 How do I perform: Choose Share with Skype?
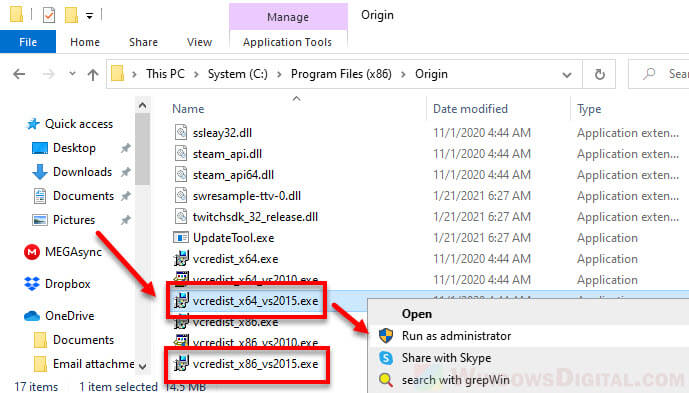coord(446,358)
